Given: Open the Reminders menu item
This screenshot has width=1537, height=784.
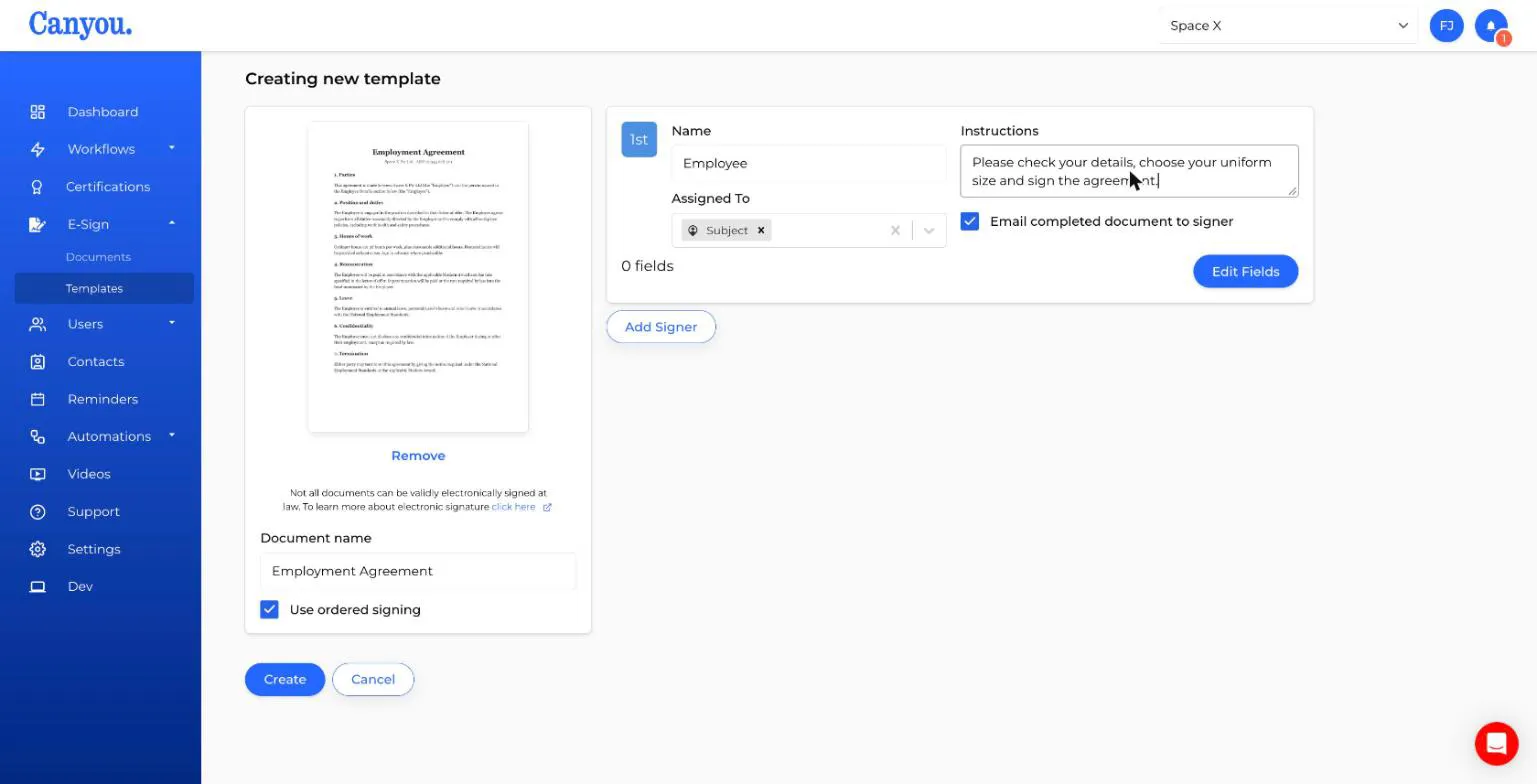Looking at the screenshot, I should click(x=103, y=399).
